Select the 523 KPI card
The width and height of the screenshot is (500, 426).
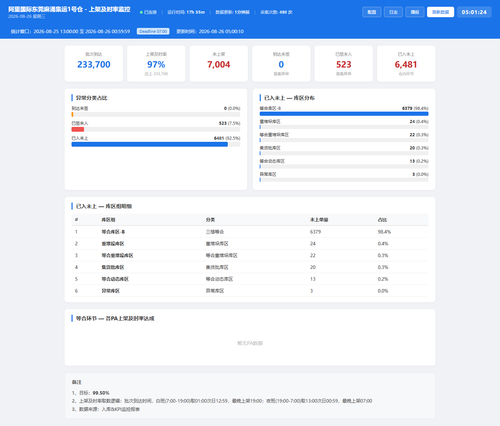point(344,64)
